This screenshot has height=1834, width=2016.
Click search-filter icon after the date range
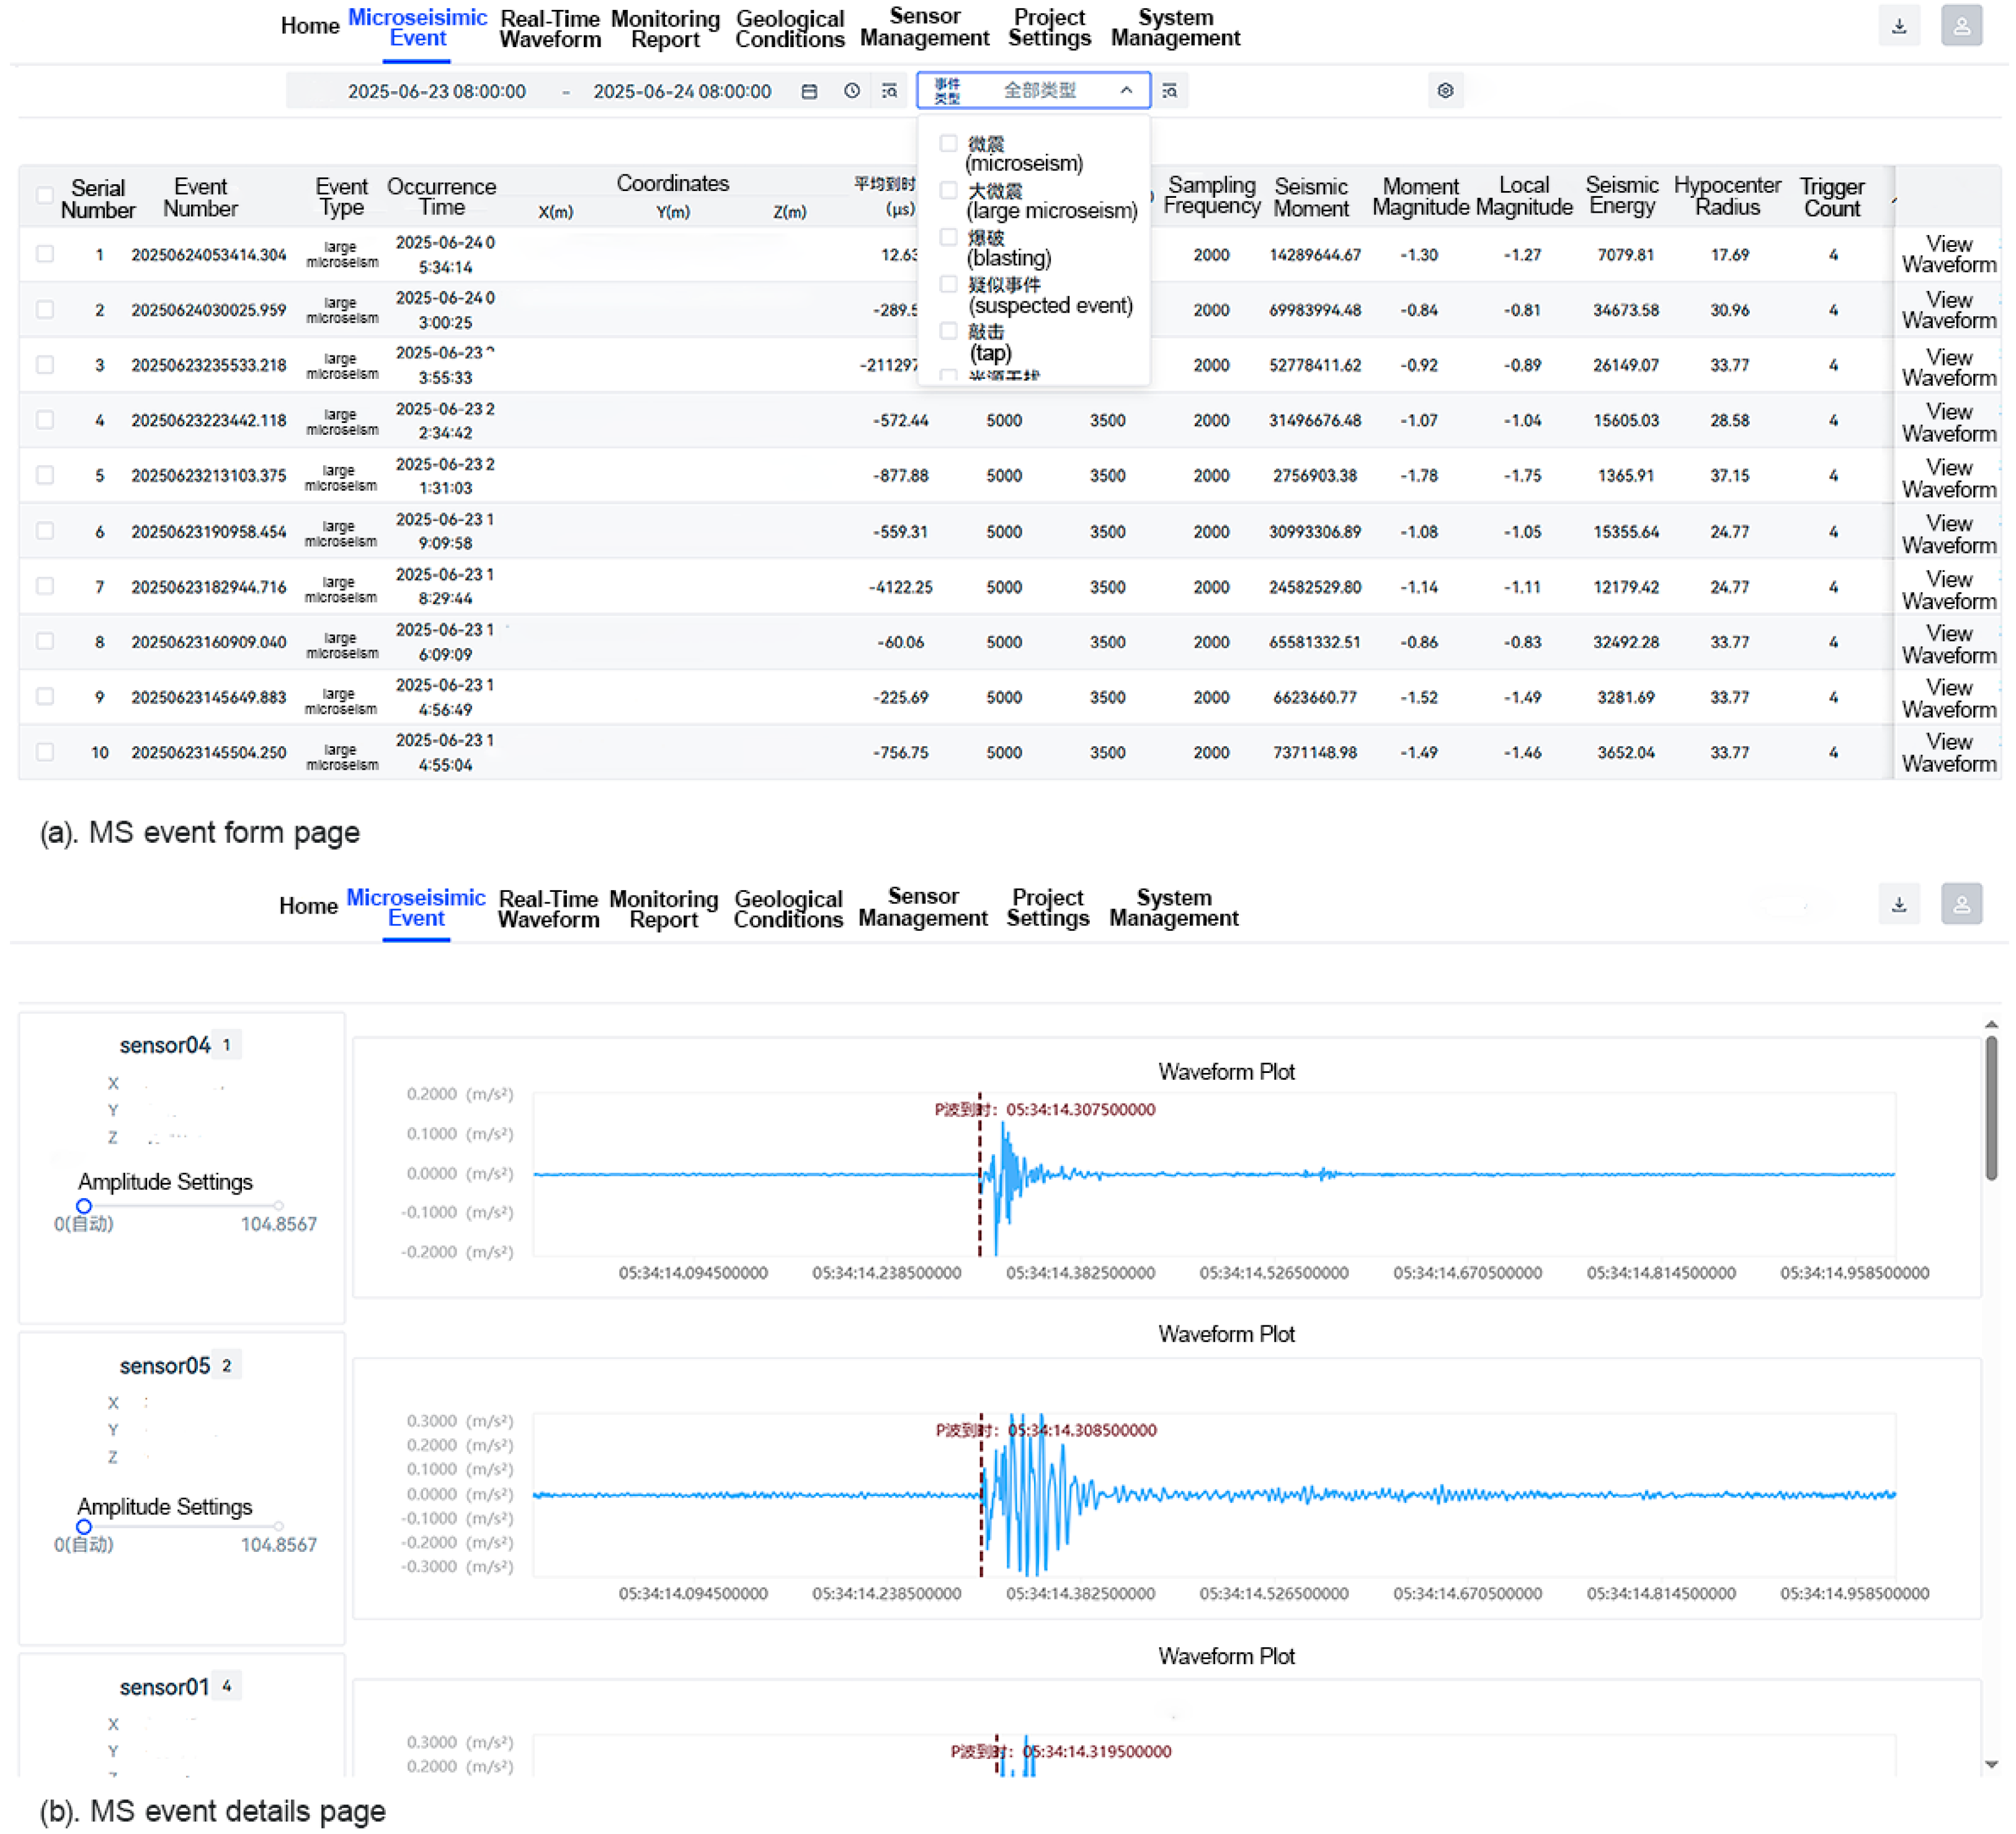pos(890,91)
